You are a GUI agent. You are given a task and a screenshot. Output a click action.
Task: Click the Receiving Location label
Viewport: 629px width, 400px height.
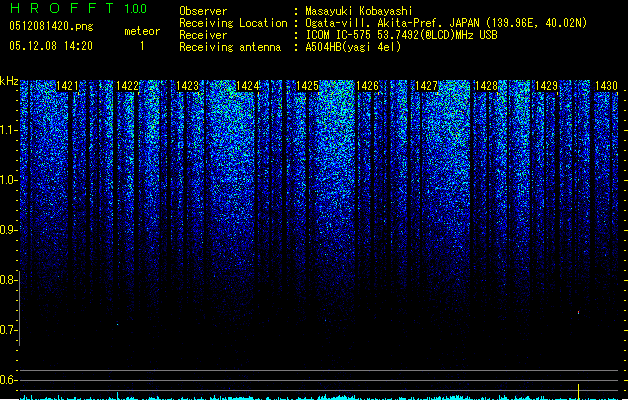pyautogui.click(x=233, y=23)
